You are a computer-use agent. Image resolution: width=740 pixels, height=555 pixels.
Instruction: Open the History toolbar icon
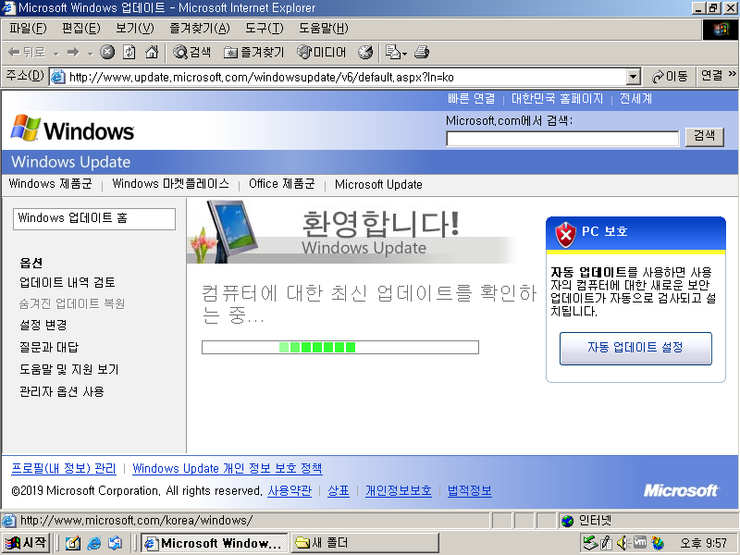pos(365,52)
